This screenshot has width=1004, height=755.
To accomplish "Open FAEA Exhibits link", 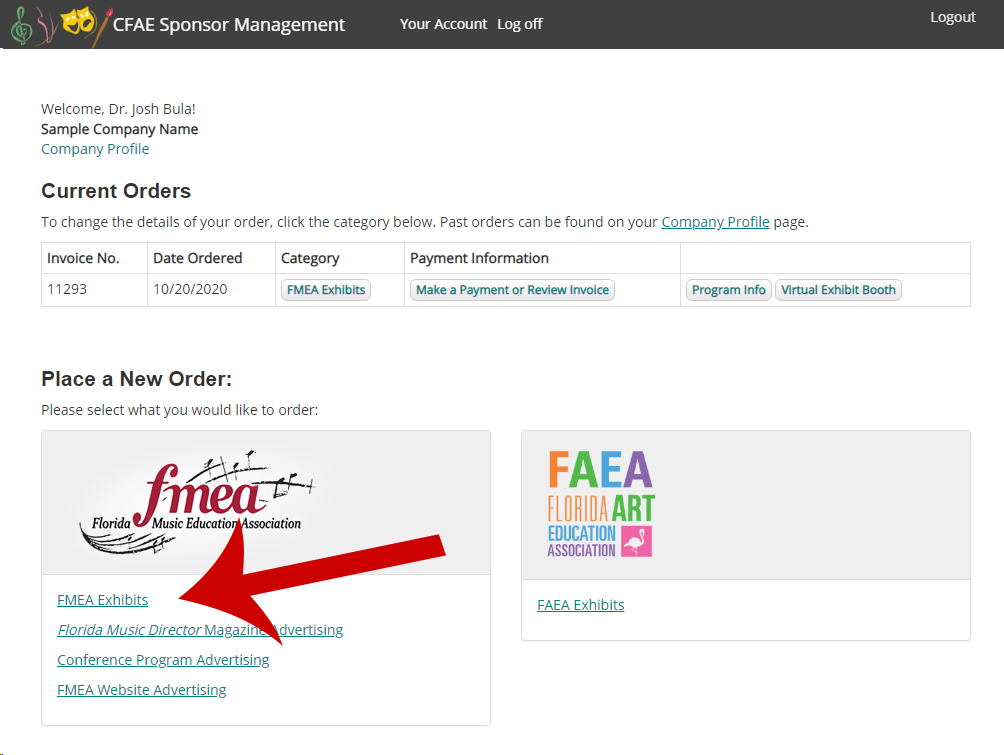I will tap(580, 605).
